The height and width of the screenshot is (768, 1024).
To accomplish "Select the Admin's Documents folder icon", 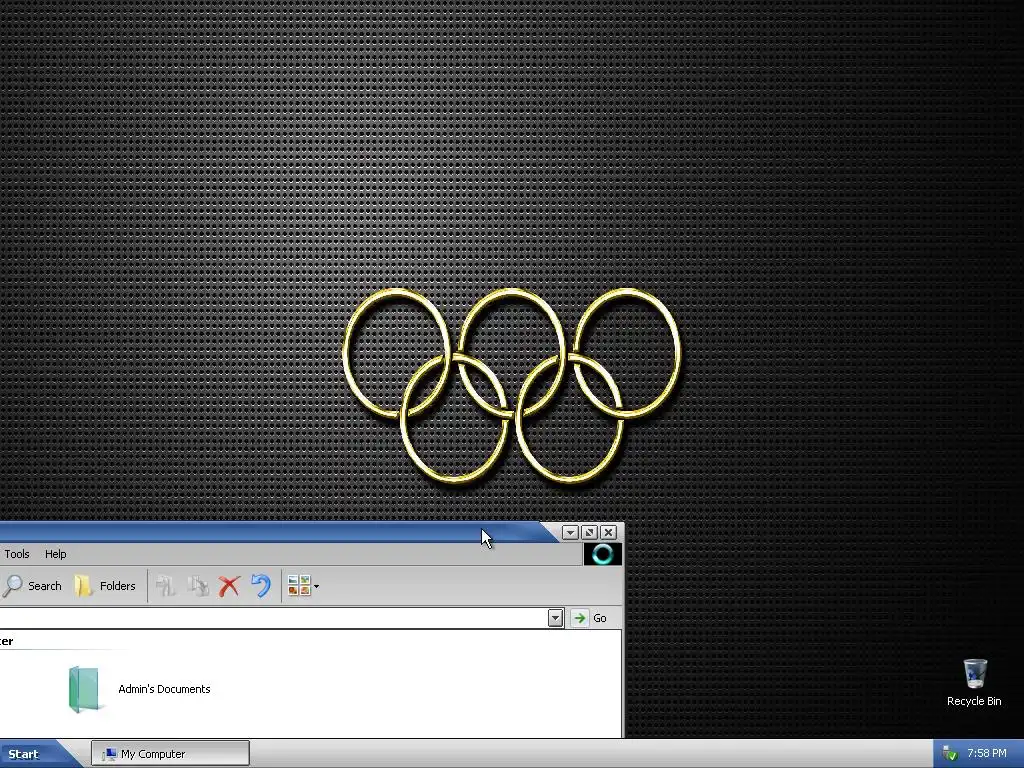I will pos(84,689).
